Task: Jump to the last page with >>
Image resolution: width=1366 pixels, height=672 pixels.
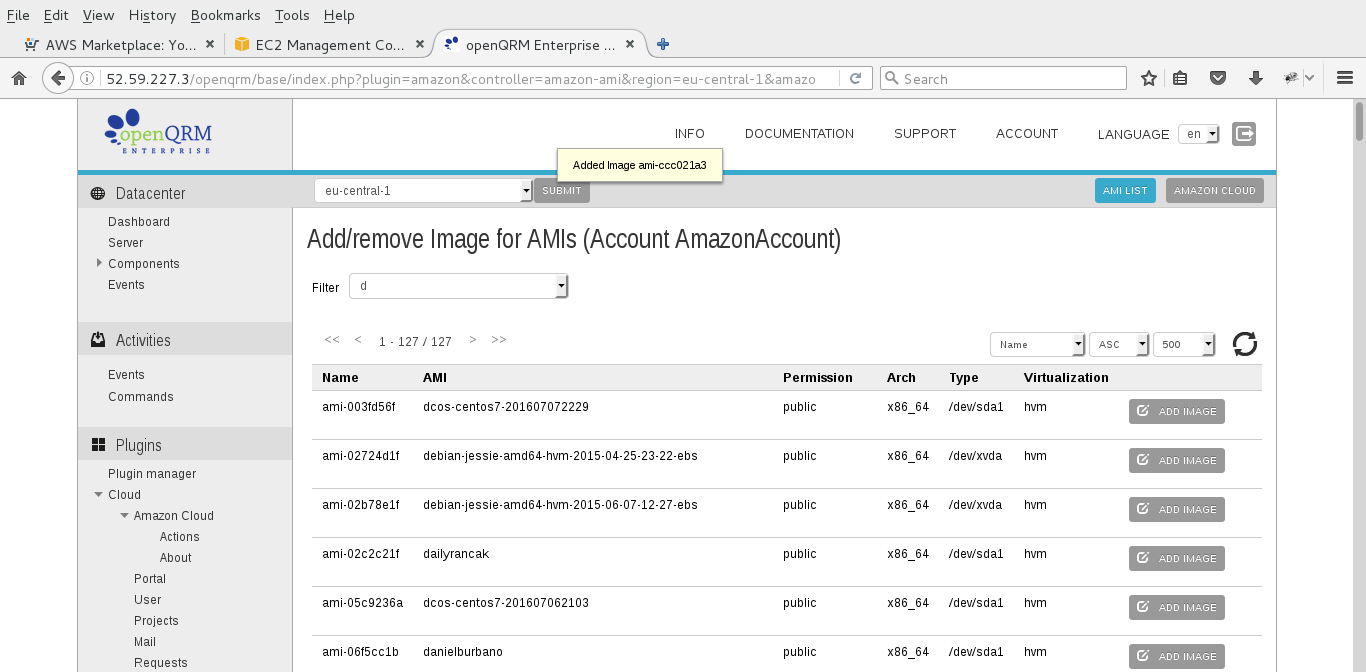Action: coord(499,340)
